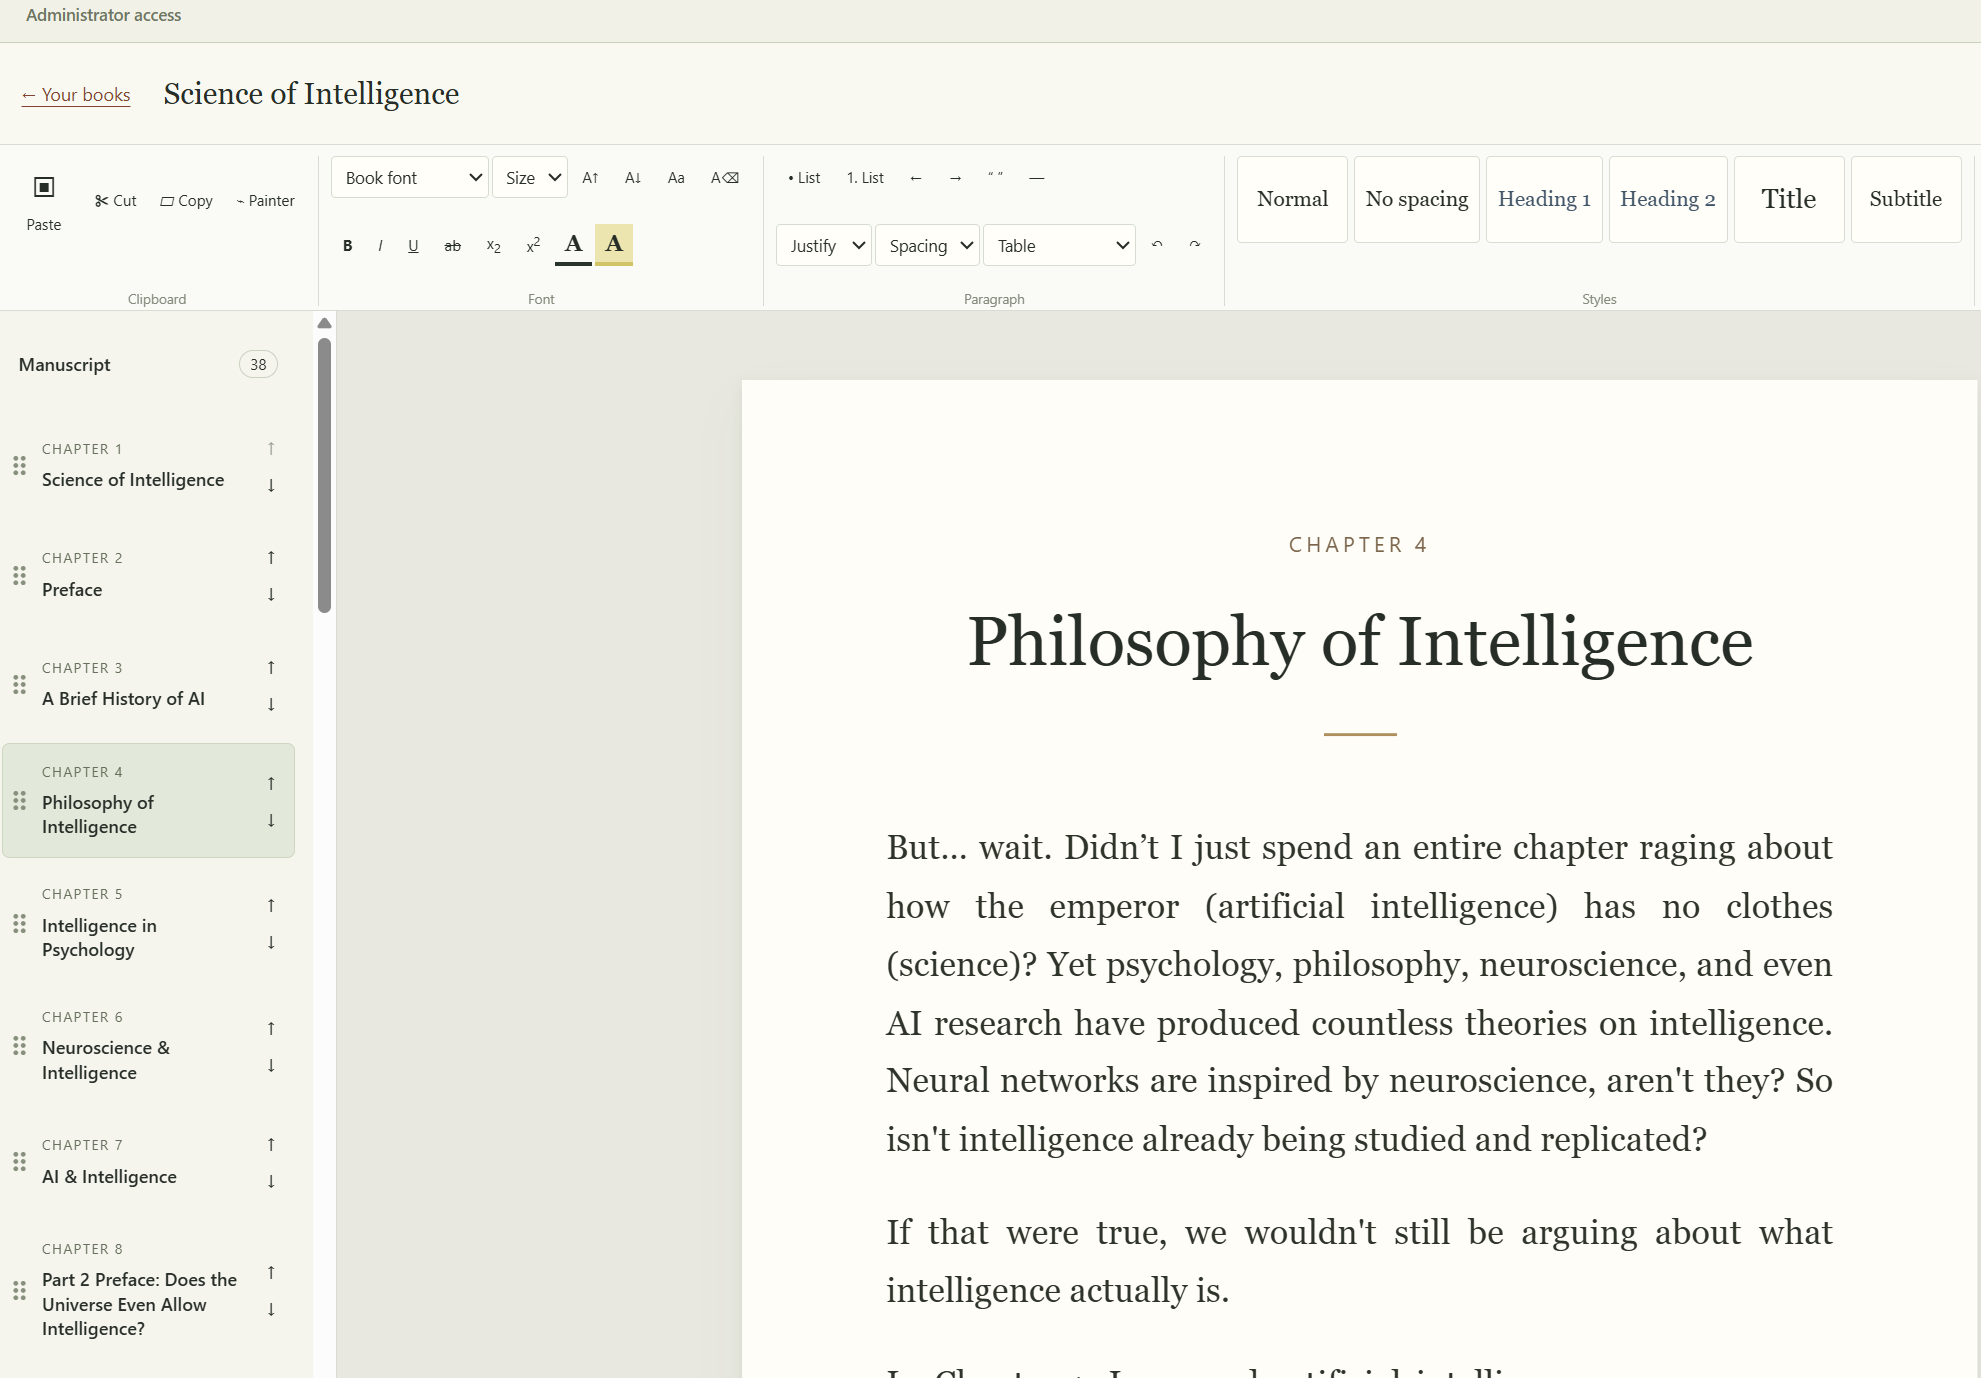Click the sidebar scroll-up arrow
The height and width of the screenshot is (1378, 1981).
(x=324, y=323)
